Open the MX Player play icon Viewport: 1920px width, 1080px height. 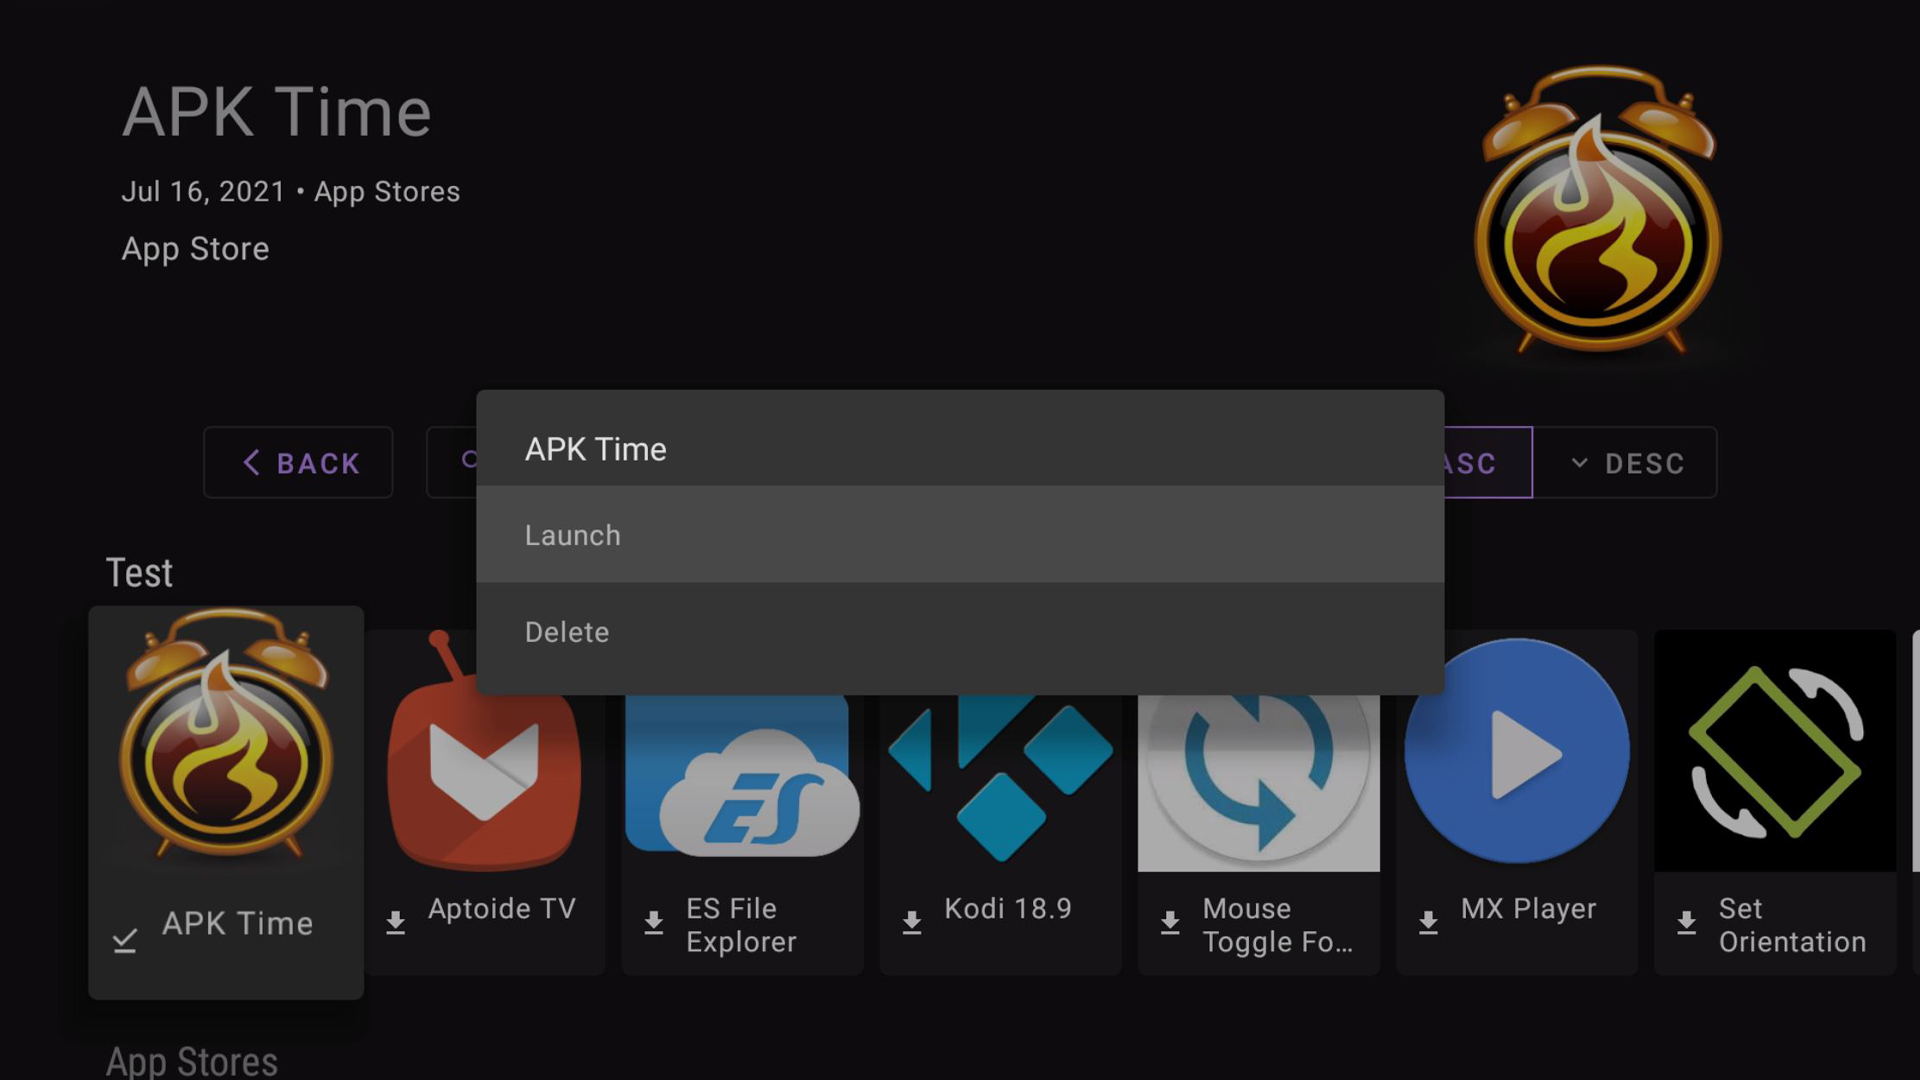pos(1517,751)
